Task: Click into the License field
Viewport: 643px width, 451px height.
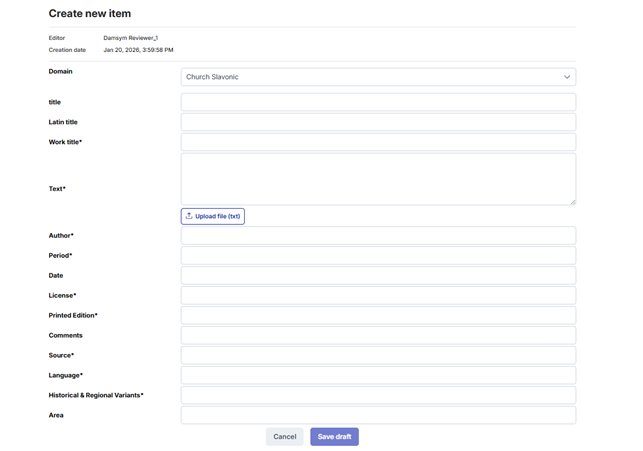Action: coord(378,296)
